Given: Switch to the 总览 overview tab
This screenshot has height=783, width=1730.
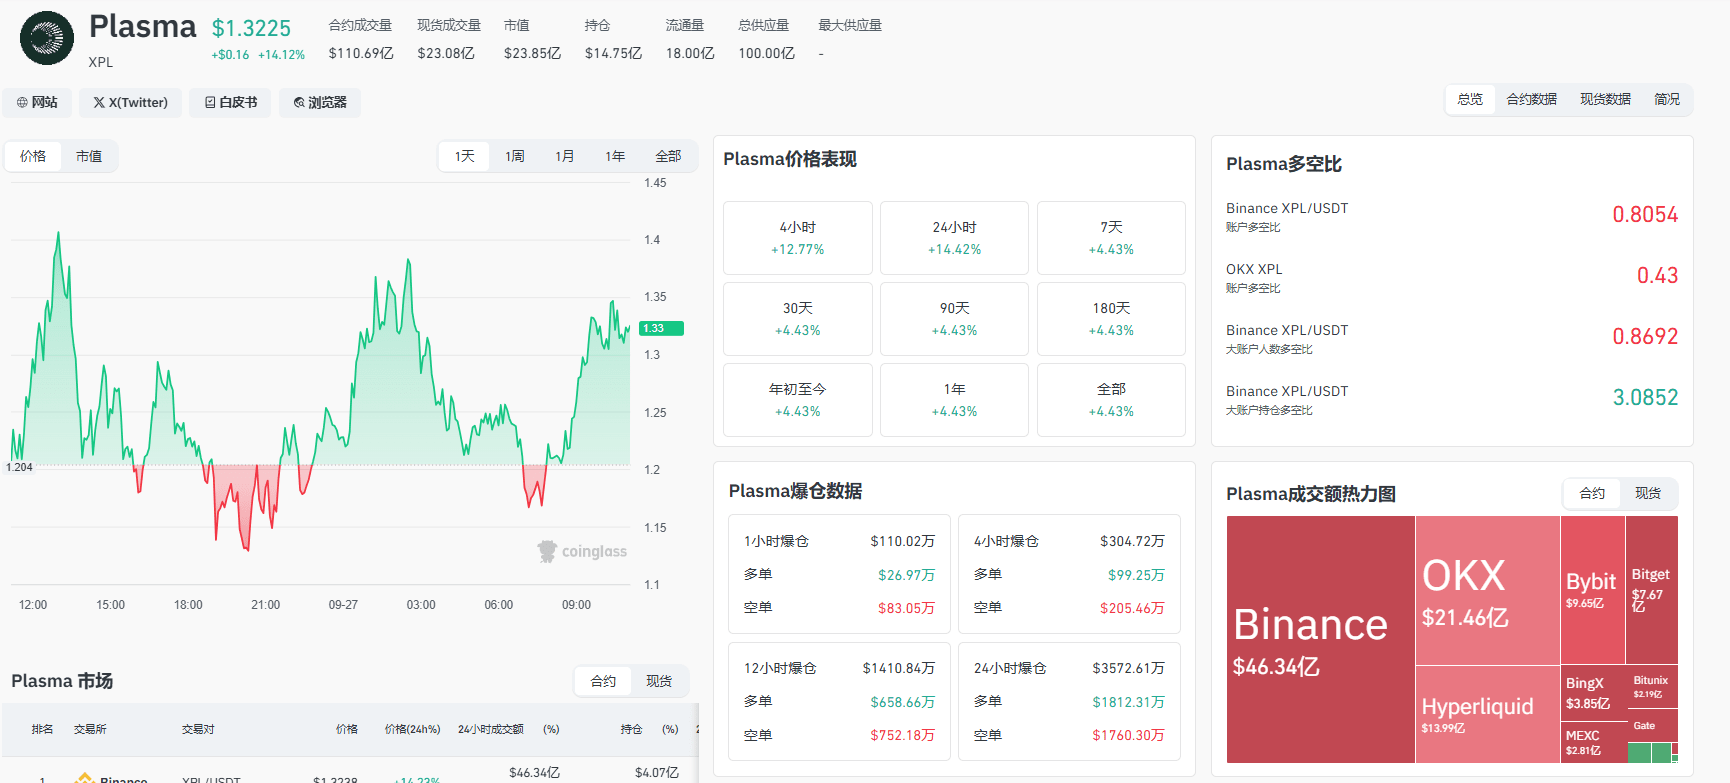Looking at the screenshot, I should point(1470,99).
